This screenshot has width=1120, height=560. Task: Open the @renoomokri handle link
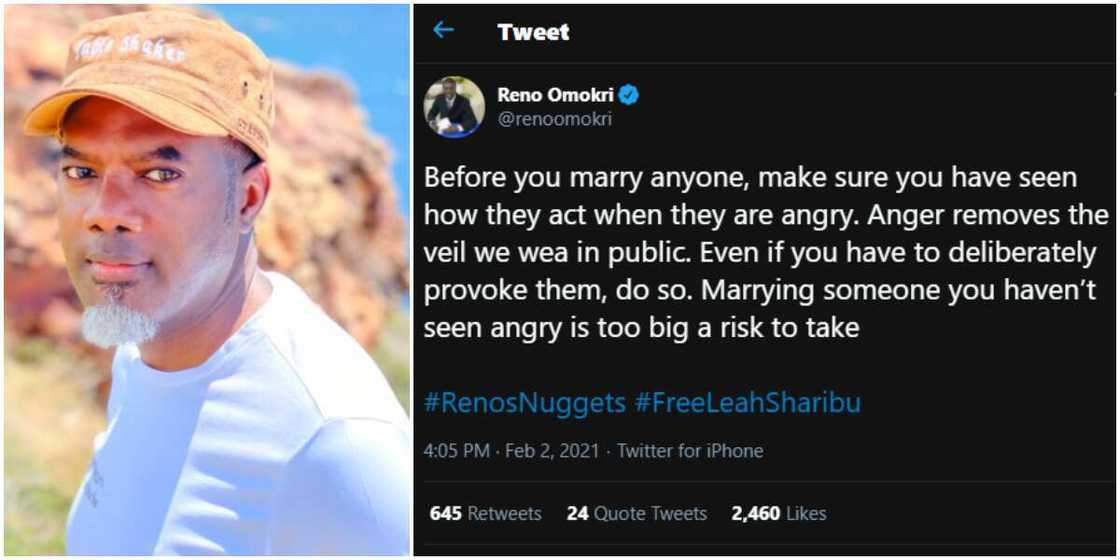click(554, 119)
